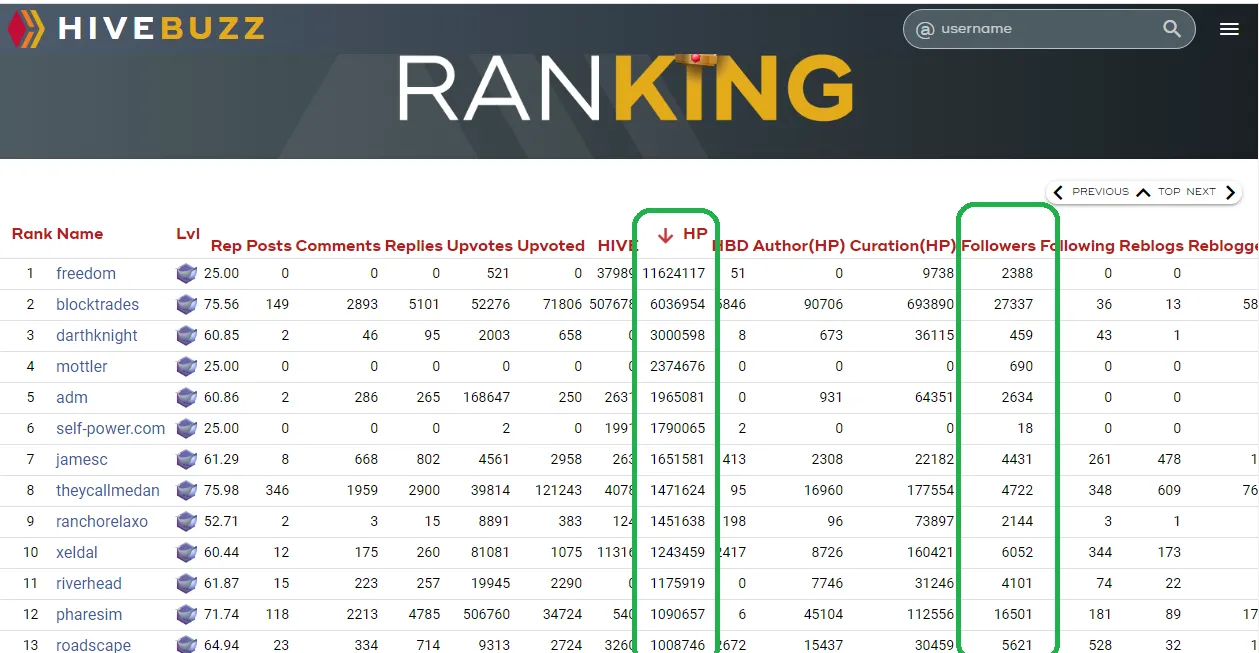Click level badge icon for pharesim

click(186, 614)
